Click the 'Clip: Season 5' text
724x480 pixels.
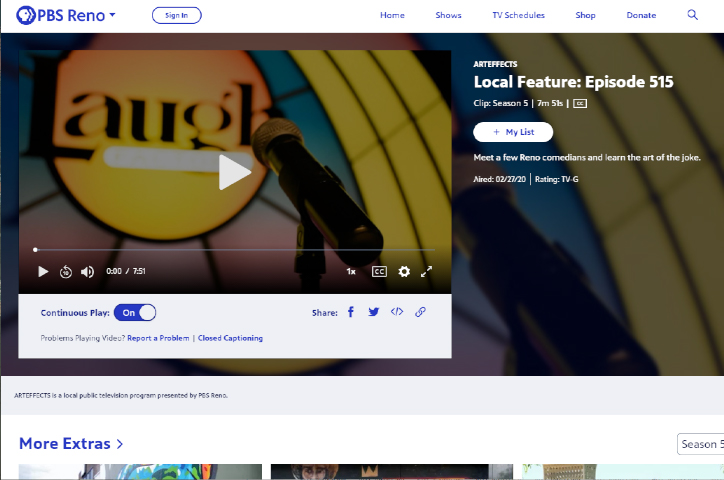click(501, 103)
